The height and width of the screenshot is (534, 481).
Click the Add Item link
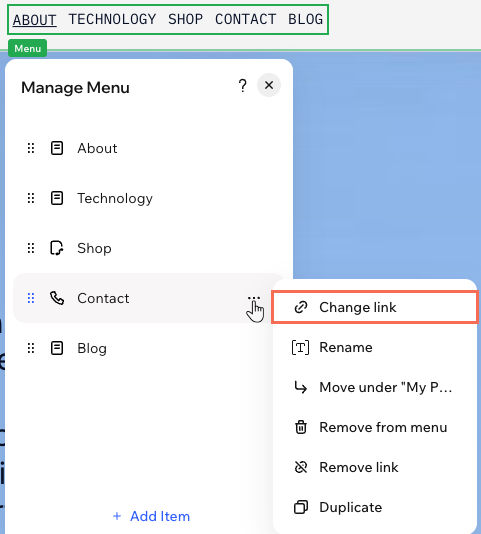point(151,516)
